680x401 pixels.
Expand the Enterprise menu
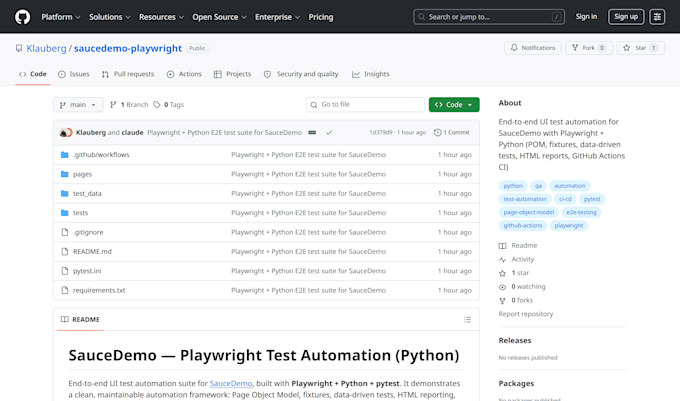pyautogui.click(x=278, y=17)
